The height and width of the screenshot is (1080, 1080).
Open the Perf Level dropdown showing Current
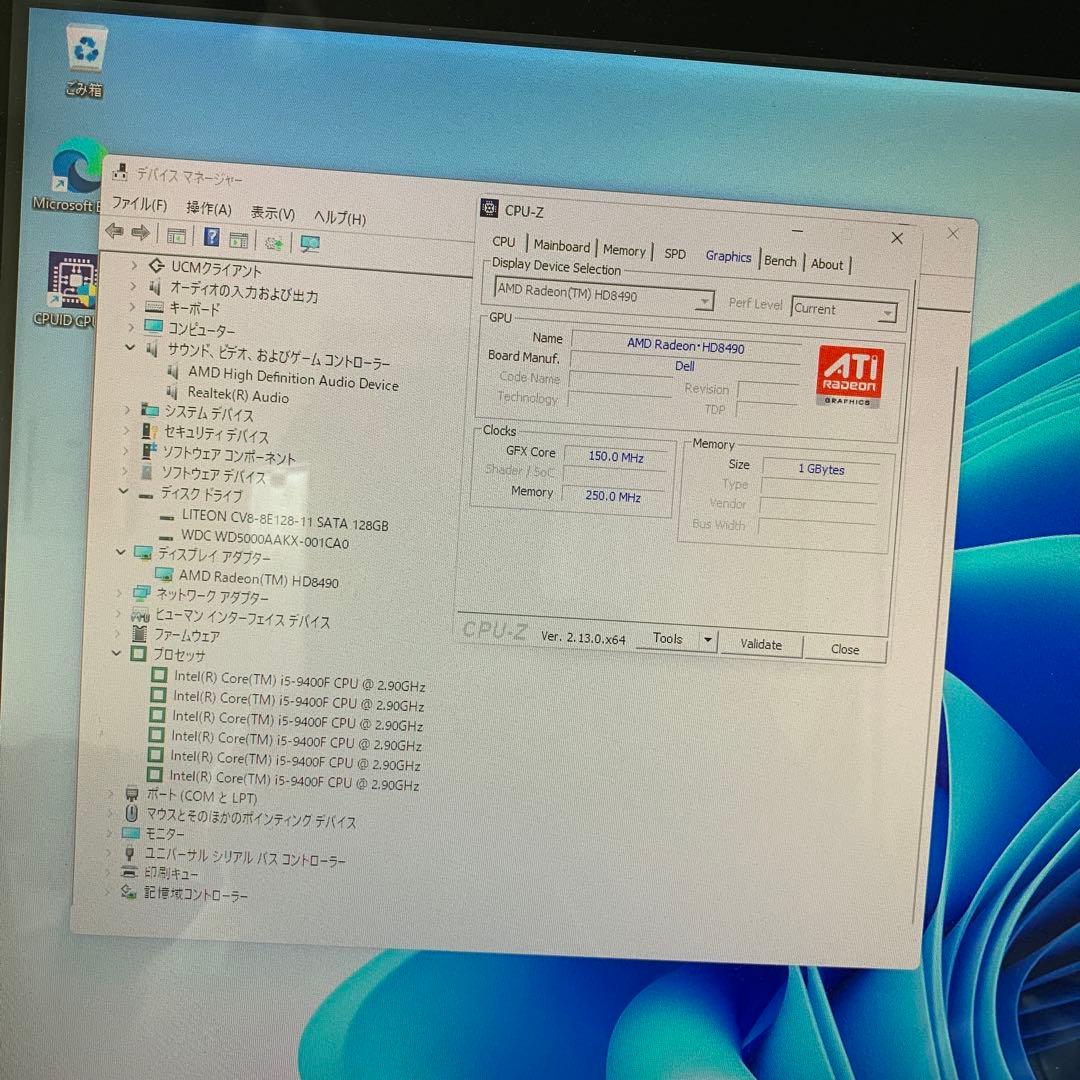(x=886, y=311)
